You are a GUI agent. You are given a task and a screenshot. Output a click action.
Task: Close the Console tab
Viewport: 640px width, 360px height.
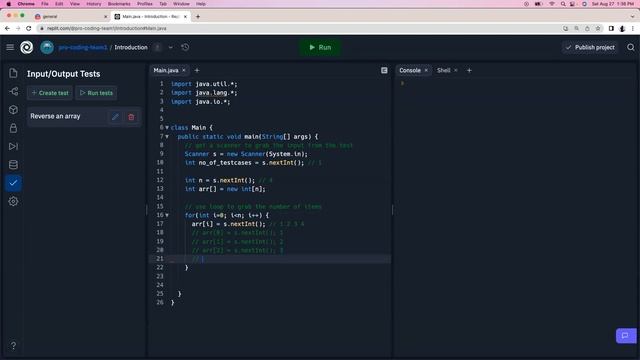(x=426, y=70)
